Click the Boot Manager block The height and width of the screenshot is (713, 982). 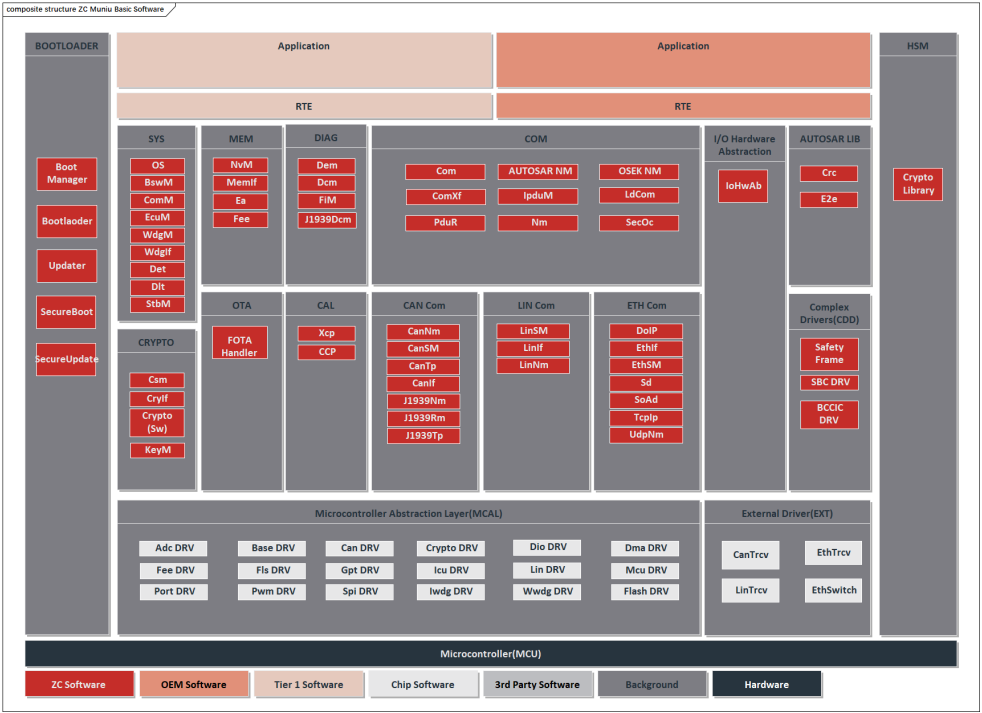click(66, 174)
